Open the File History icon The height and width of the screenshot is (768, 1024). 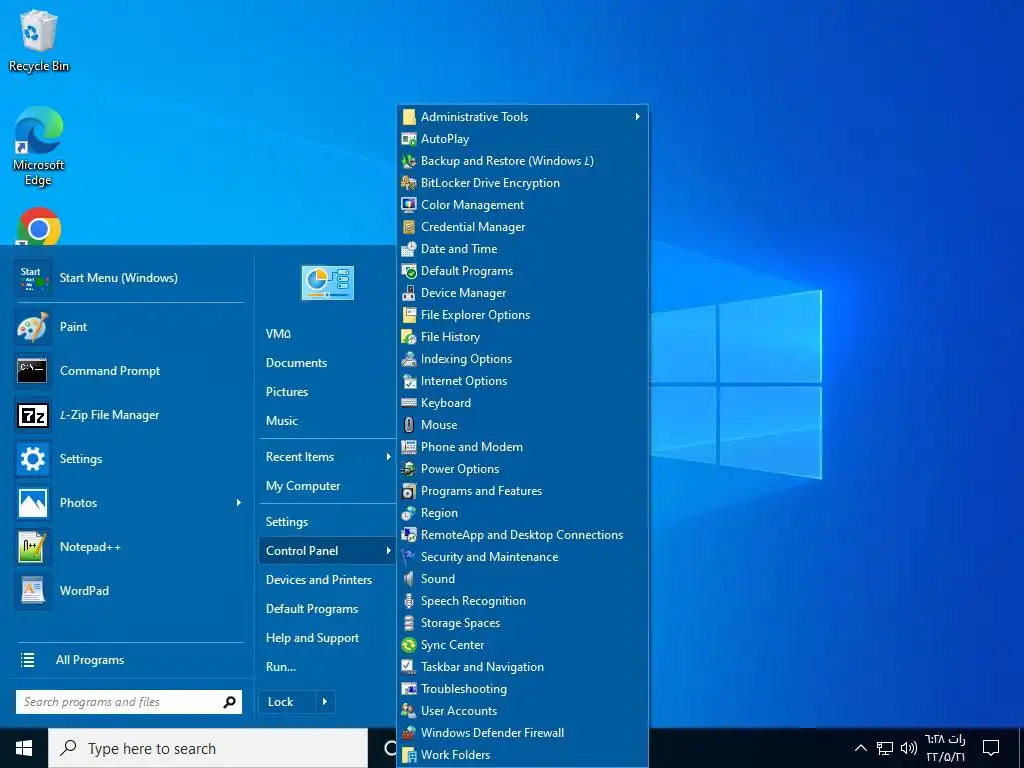click(x=409, y=337)
